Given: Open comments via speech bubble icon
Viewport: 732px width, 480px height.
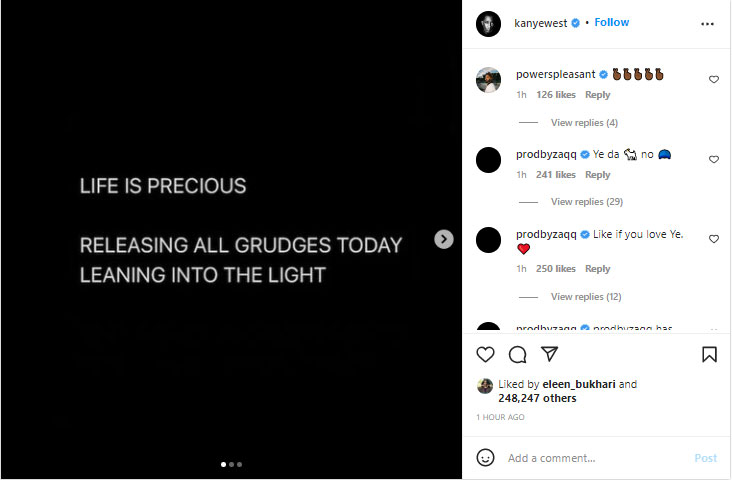Looking at the screenshot, I should pos(517,354).
